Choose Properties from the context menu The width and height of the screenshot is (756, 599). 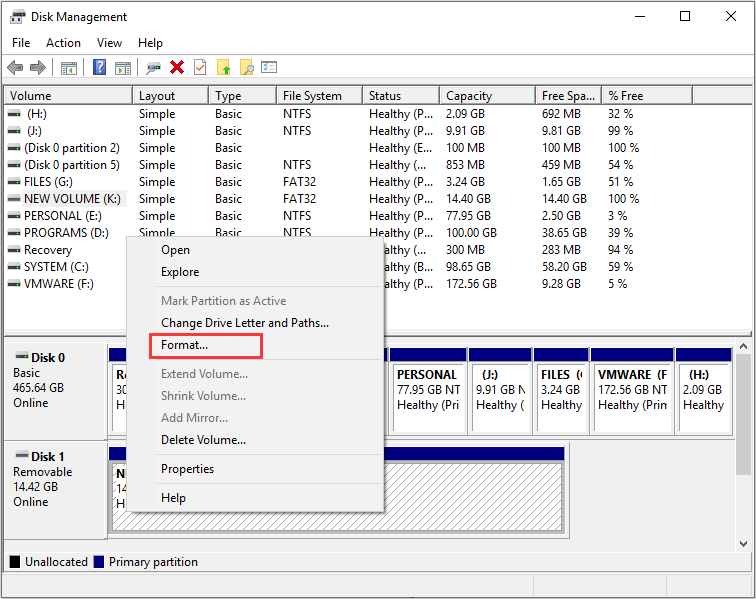[x=187, y=469]
